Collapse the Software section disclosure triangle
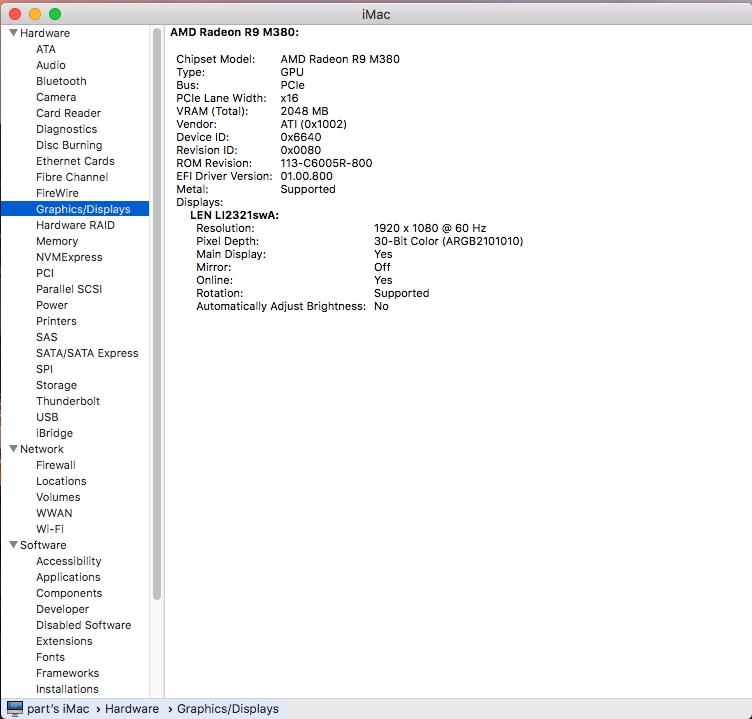The image size is (752, 719). [x=13, y=545]
